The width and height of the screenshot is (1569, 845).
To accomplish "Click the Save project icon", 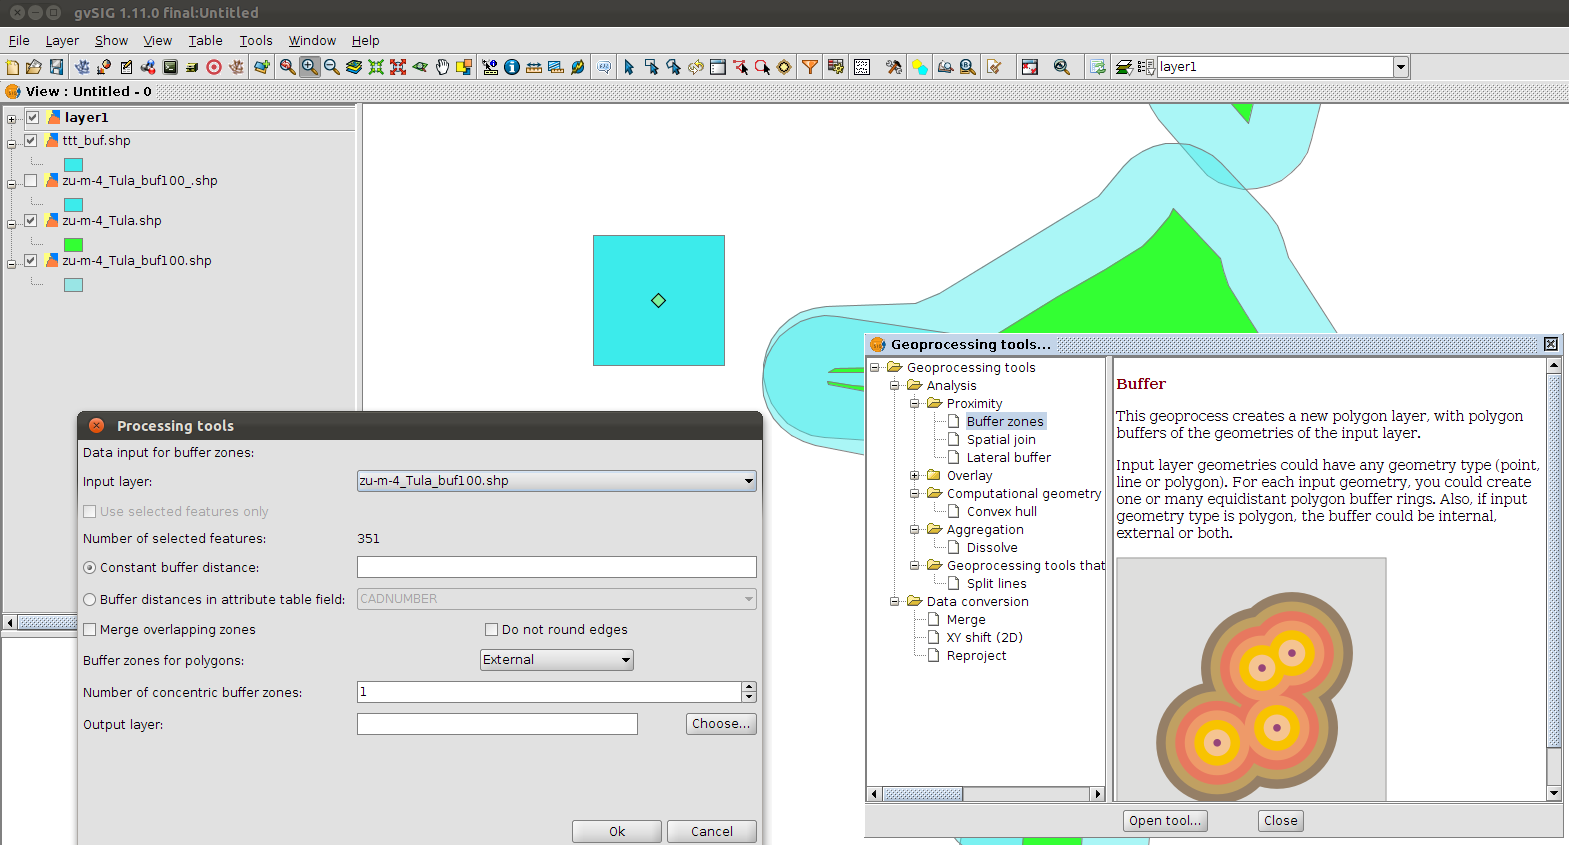I will point(56,67).
